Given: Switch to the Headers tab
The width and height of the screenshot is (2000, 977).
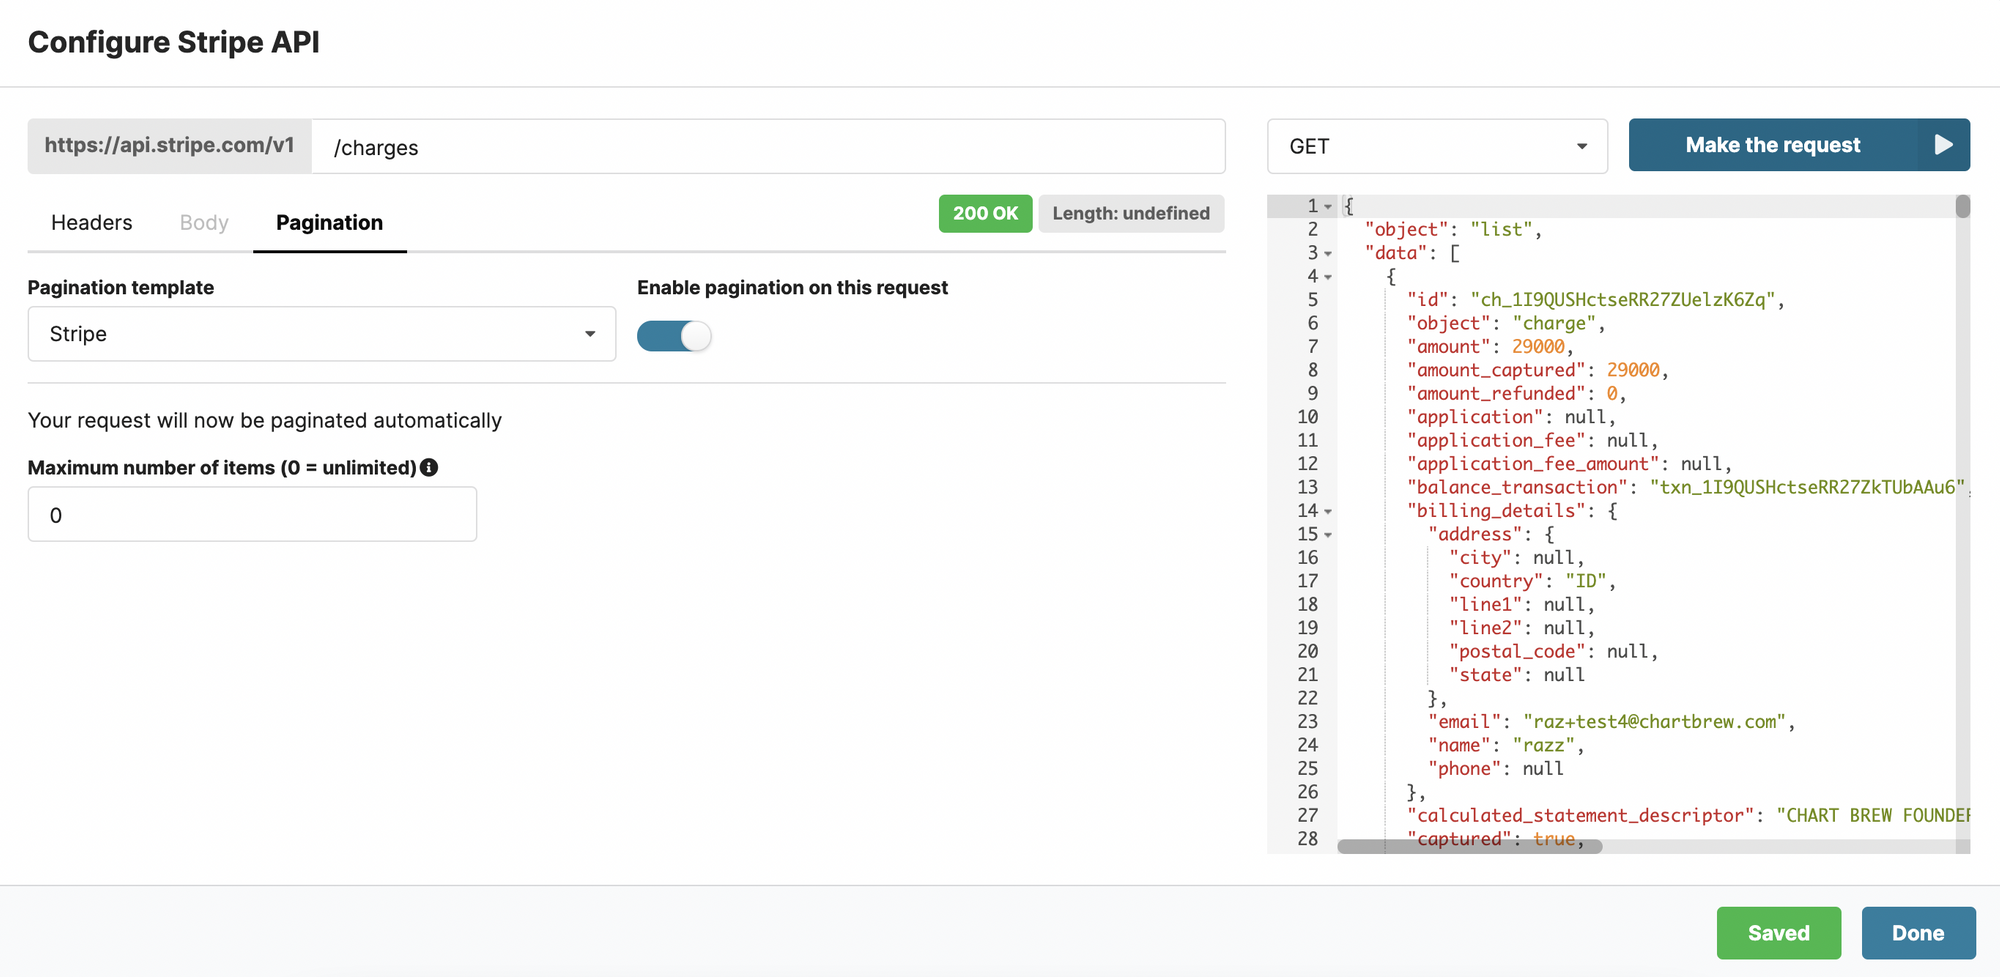Looking at the screenshot, I should pos(91,222).
